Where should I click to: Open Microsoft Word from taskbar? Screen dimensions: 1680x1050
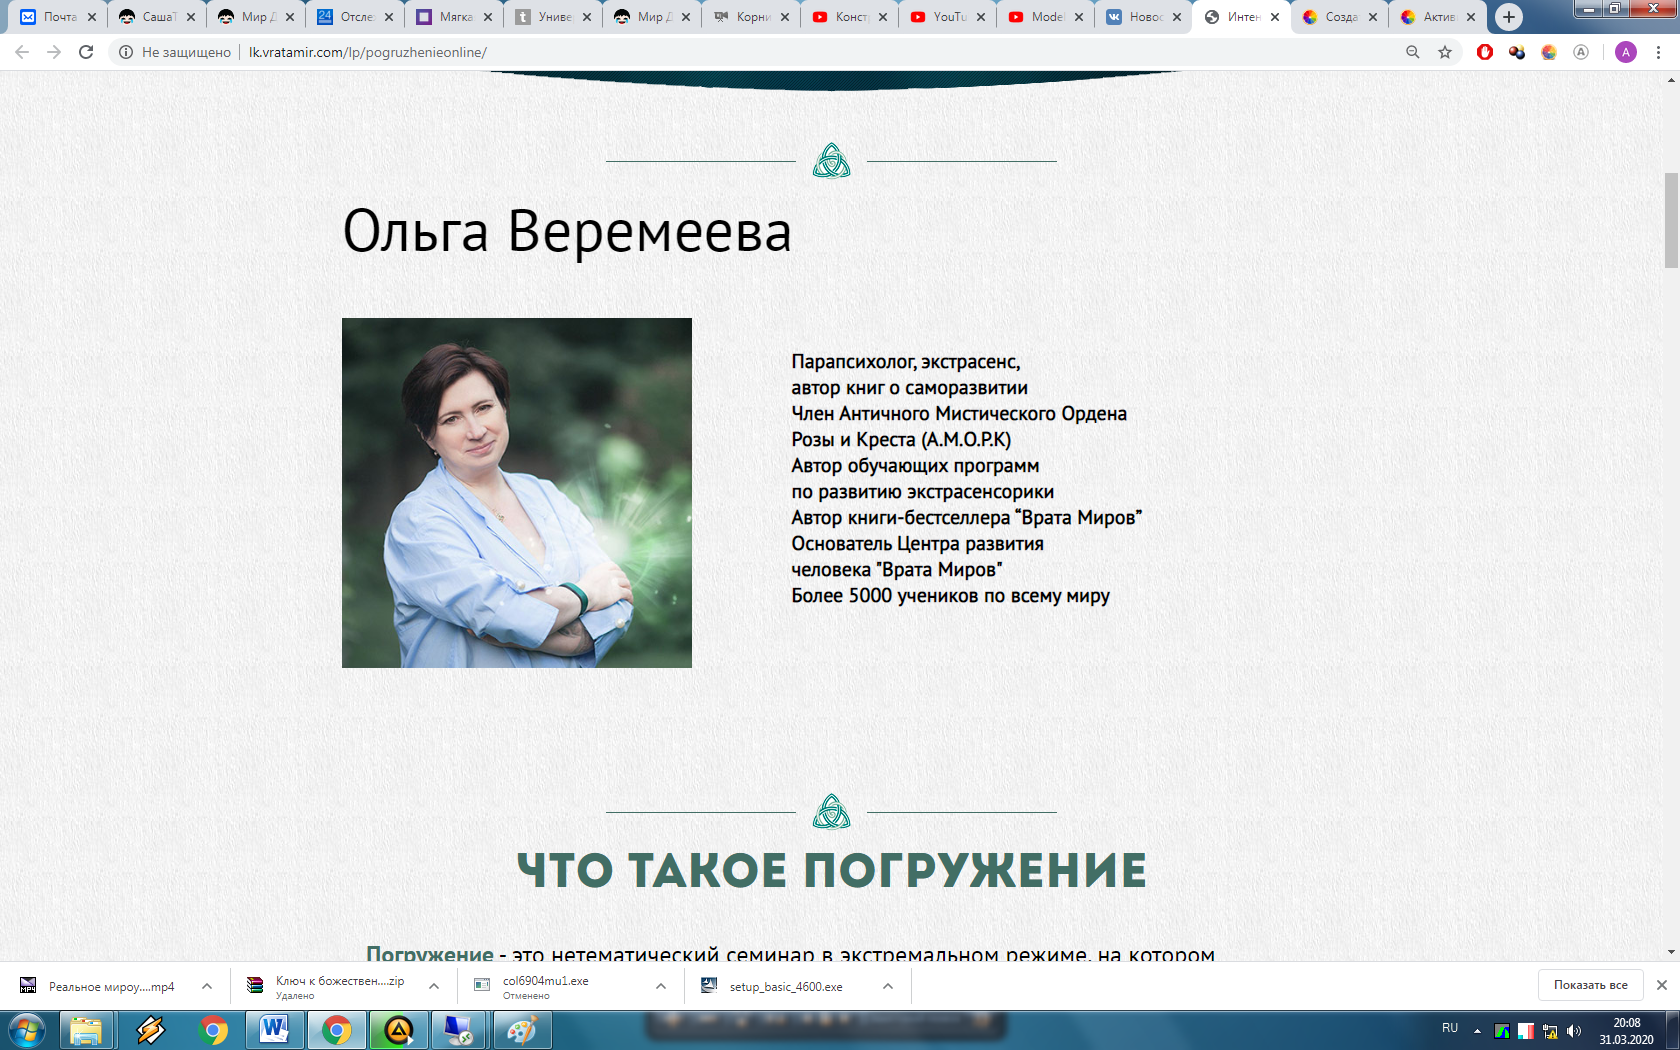tap(274, 1030)
